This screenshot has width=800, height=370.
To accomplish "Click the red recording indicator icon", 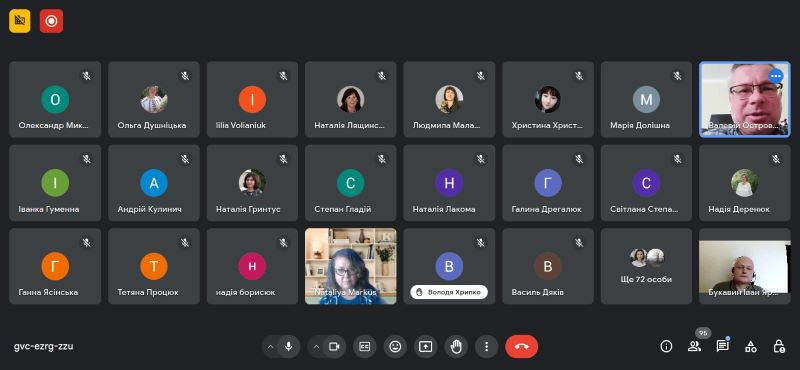I will (51, 21).
